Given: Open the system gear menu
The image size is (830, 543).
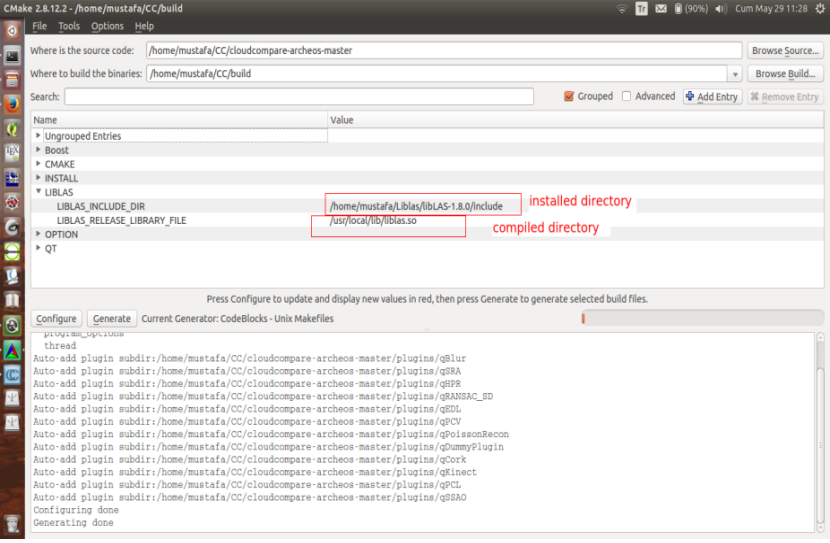Looking at the screenshot, I should coord(819,8).
